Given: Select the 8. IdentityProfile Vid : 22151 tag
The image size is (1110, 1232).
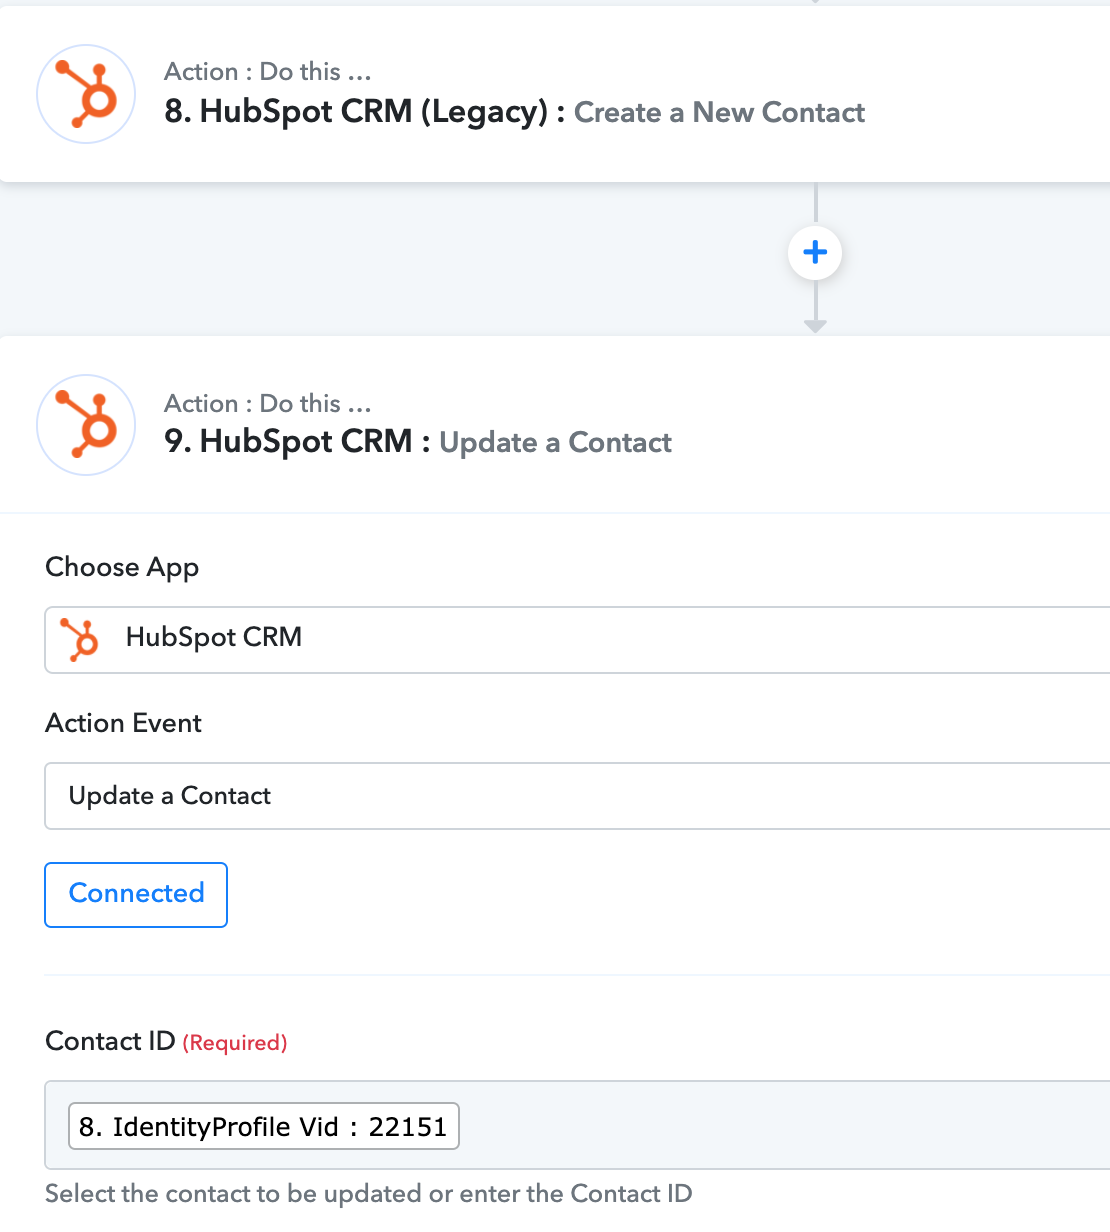Looking at the screenshot, I should [263, 1126].
